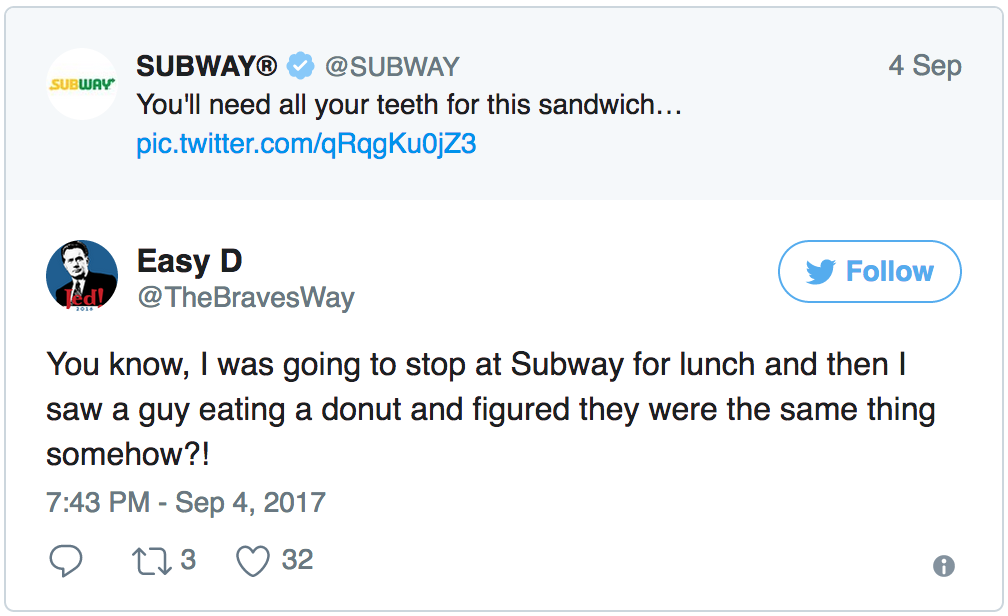This screenshot has height=616, width=1008.
Task: Open the Subway logo avatar
Action: (x=82, y=84)
